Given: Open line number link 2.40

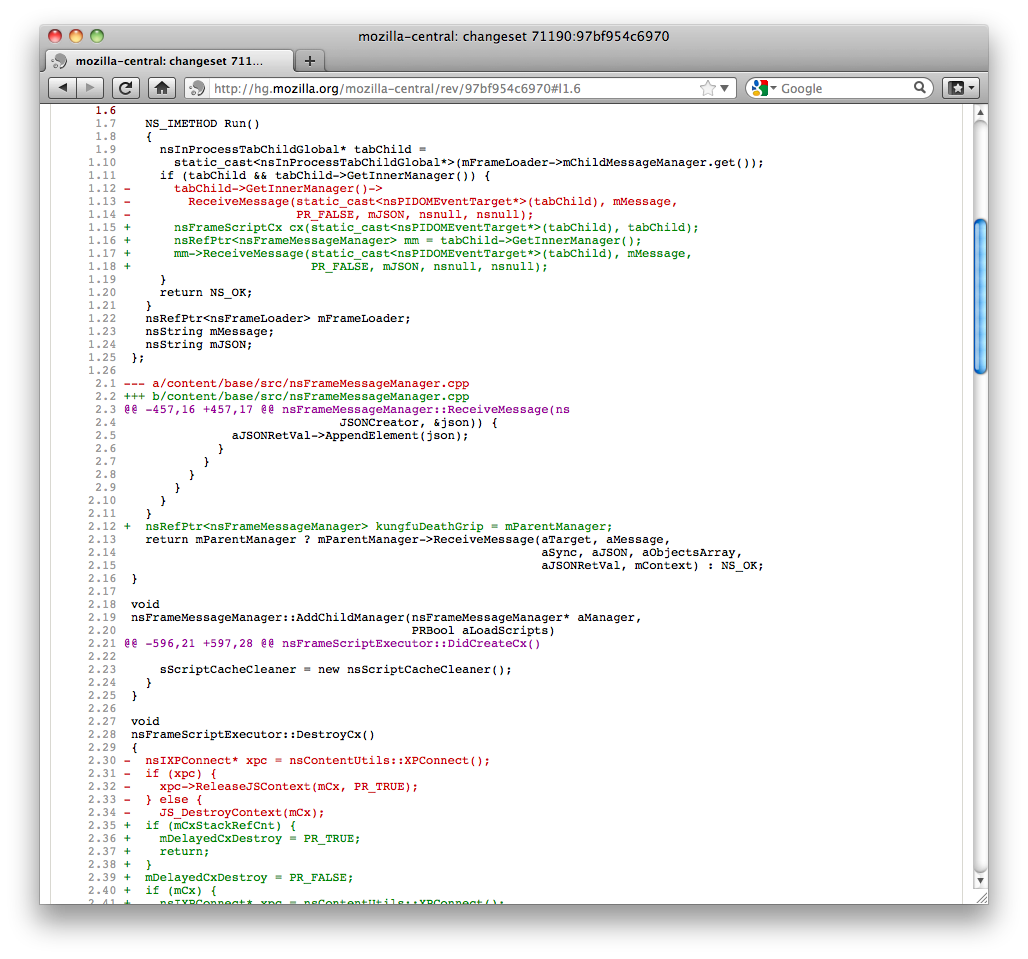Looking at the screenshot, I should tap(102, 890).
